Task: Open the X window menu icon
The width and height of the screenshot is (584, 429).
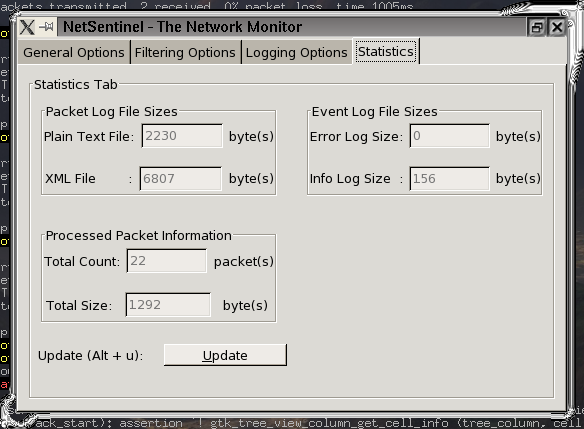Action: [x=27, y=27]
